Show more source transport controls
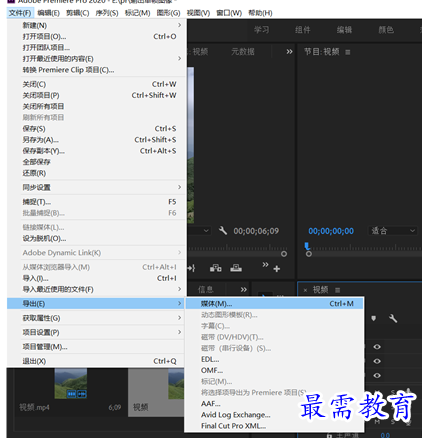Viewport: 422px width, 438px height. pyautogui.click(x=265, y=265)
